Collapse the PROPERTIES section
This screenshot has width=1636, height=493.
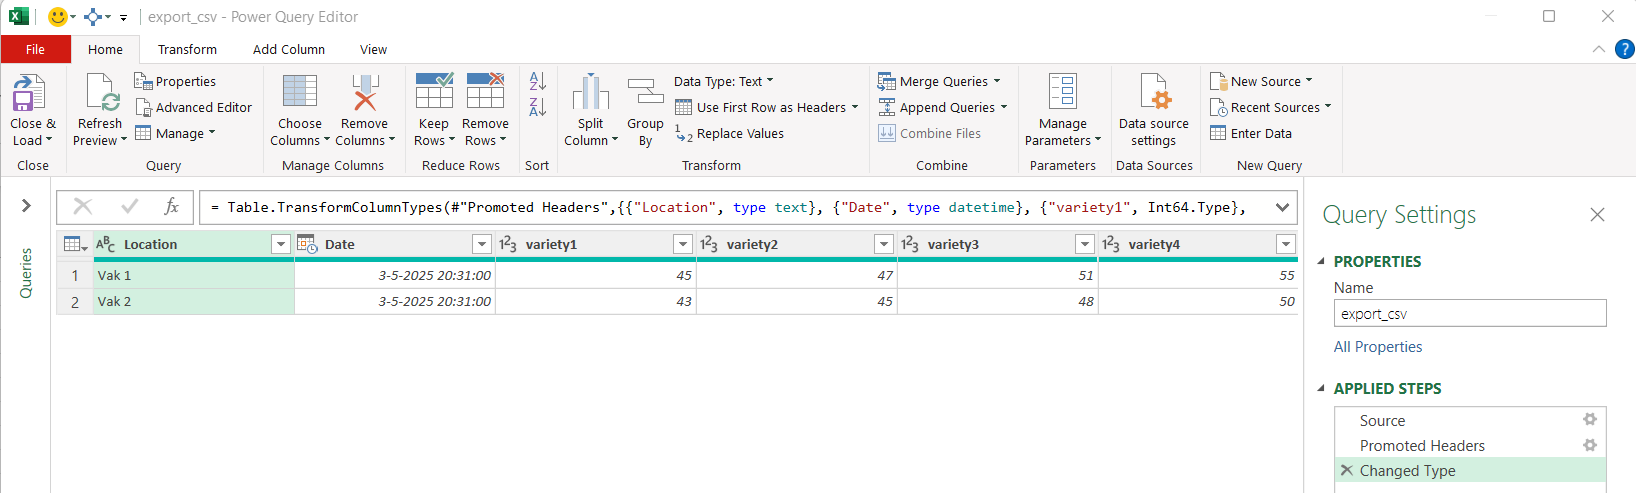[1321, 261]
